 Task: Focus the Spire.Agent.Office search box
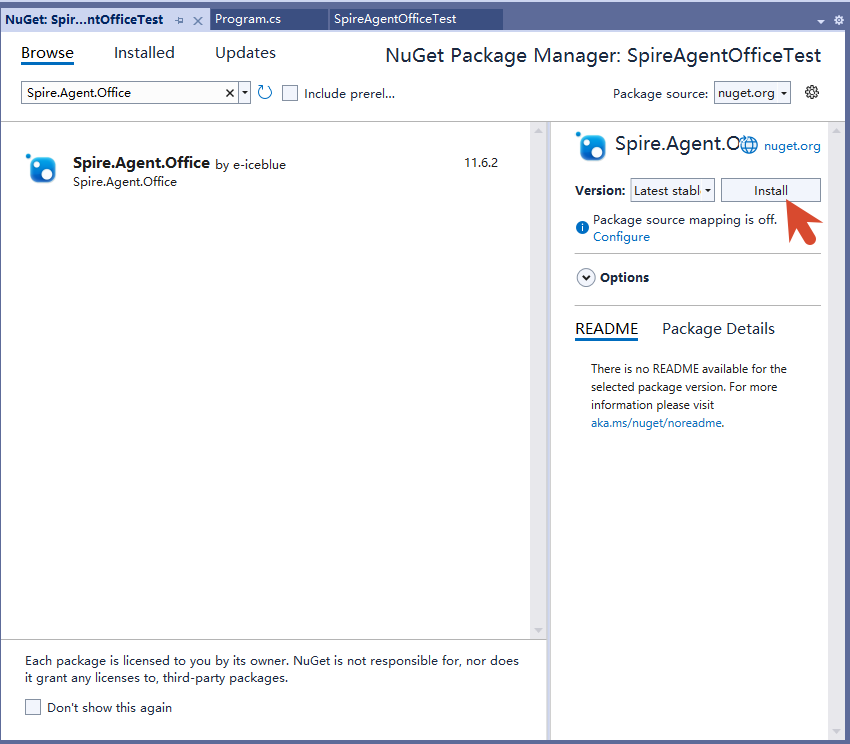(x=123, y=93)
